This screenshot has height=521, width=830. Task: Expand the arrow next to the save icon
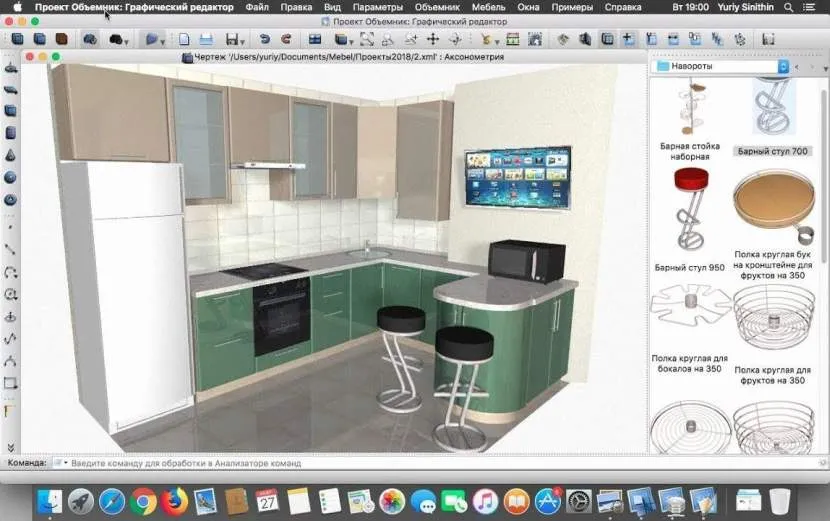tap(244, 41)
